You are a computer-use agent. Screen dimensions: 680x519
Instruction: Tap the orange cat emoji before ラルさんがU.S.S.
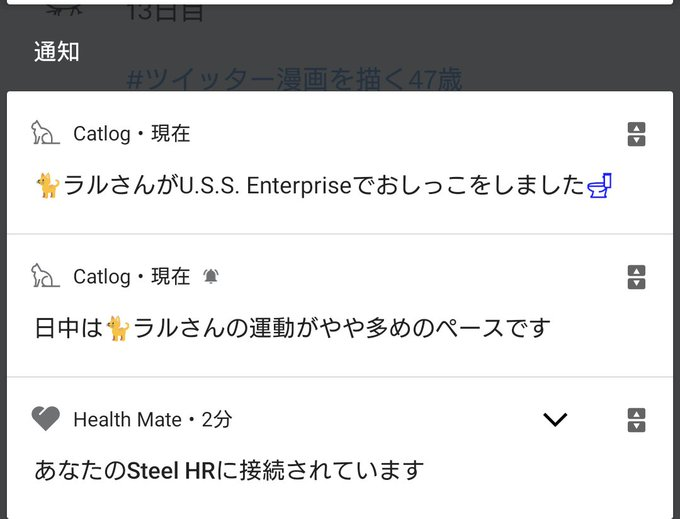pos(48,186)
